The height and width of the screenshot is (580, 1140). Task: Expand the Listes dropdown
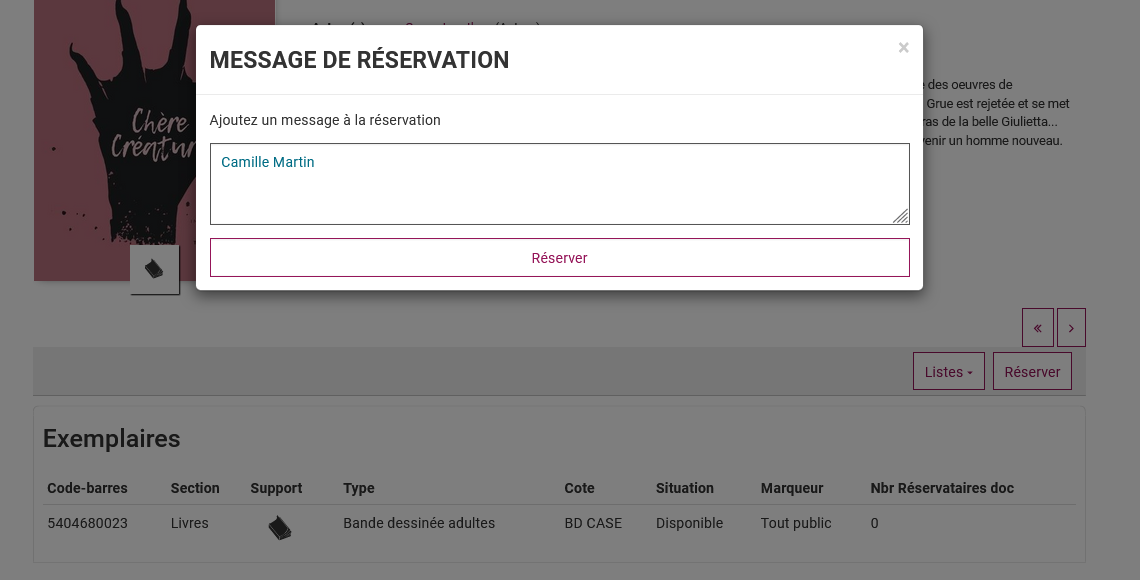pyautogui.click(x=948, y=372)
